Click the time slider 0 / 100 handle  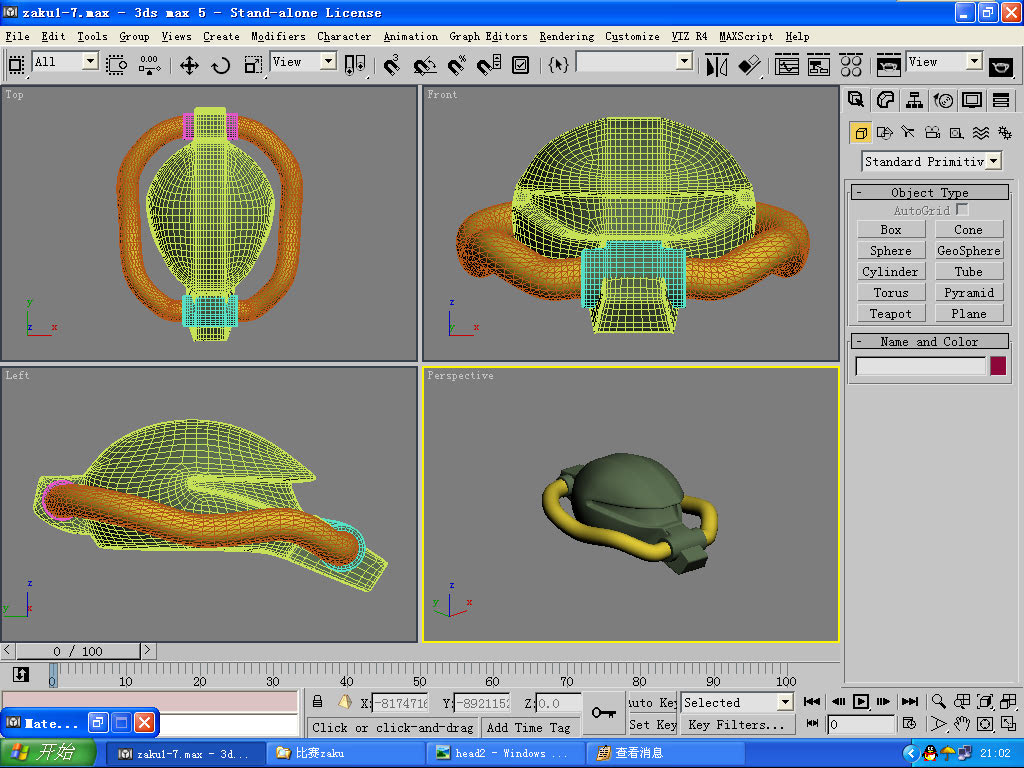[78, 650]
